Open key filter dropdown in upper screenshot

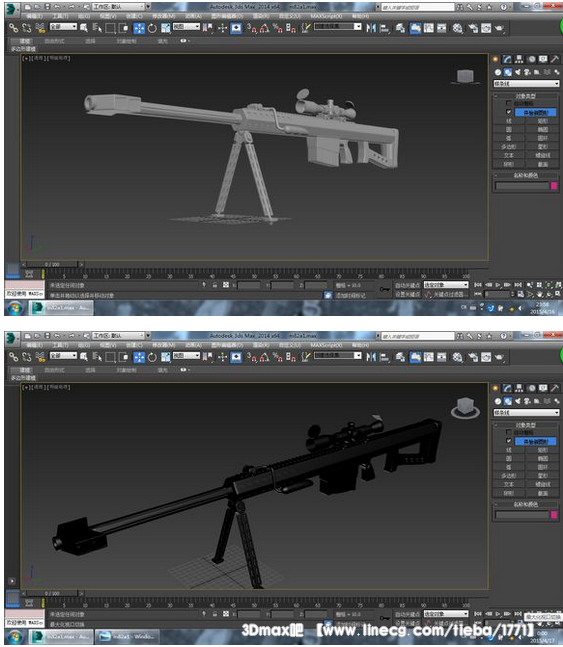click(446, 285)
